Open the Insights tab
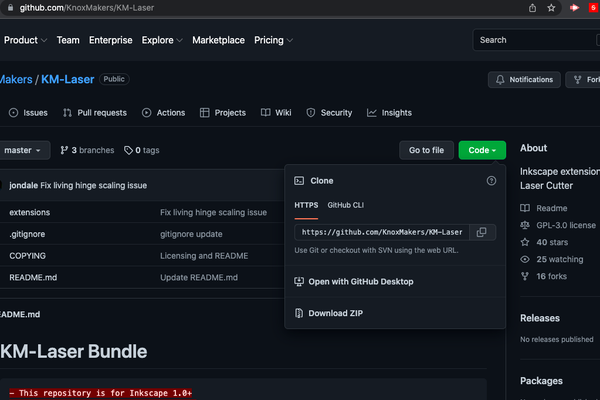This screenshot has height=400, width=600. pyautogui.click(x=389, y=113)
